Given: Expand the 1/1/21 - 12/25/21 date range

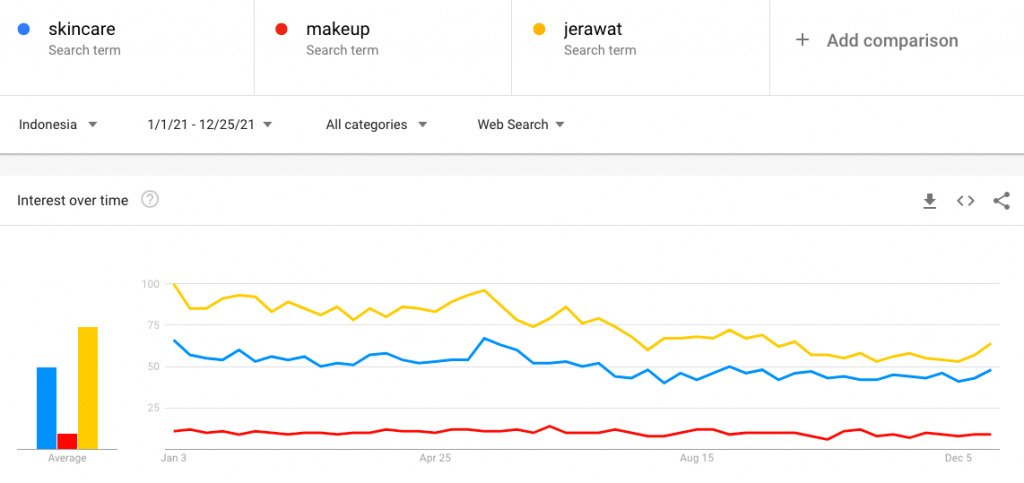Looking at the screenshot, I should (x=210, y=125).
